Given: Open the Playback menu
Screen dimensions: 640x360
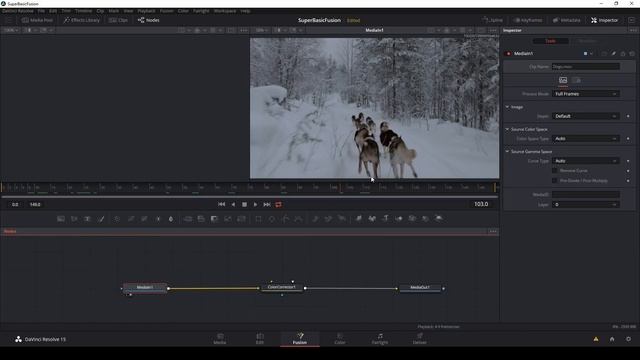Looking at the screenshot, I should point(146,11).
